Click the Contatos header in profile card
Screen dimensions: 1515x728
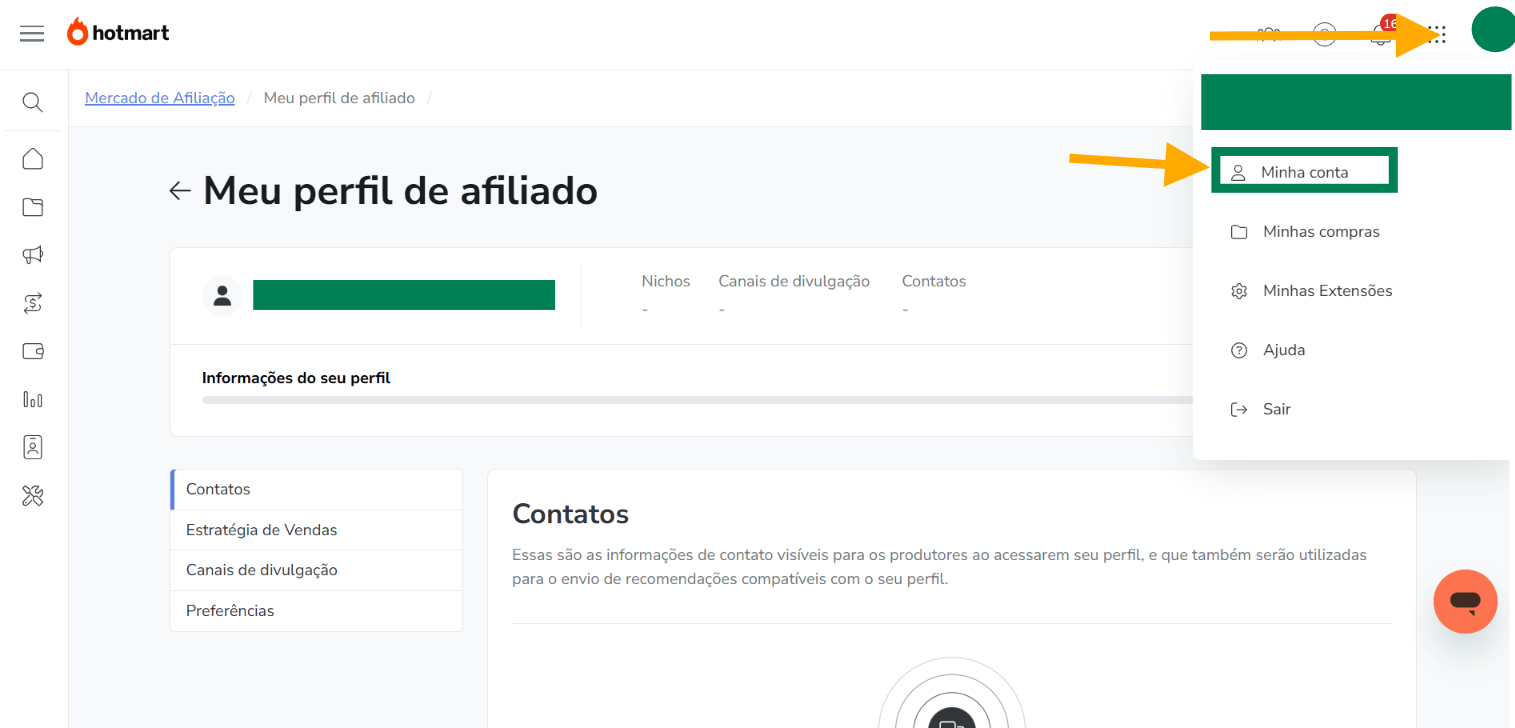click(934, 281)
